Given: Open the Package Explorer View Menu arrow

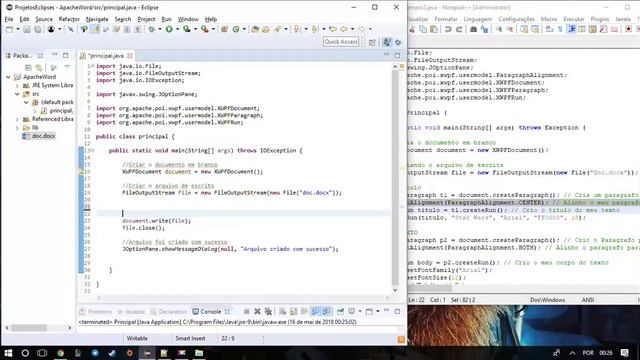Looking at the screenshot, I should [67, 67].
